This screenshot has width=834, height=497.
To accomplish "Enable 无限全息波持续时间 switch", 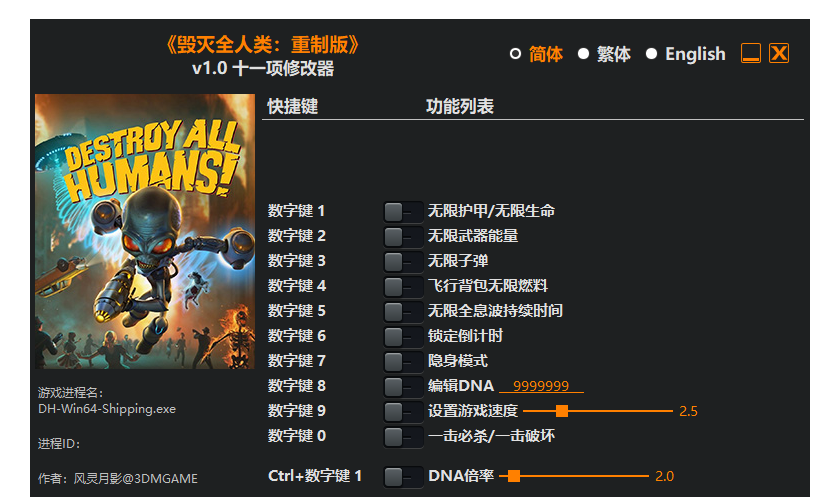I will pyautogui.click(x=403, y=312).
